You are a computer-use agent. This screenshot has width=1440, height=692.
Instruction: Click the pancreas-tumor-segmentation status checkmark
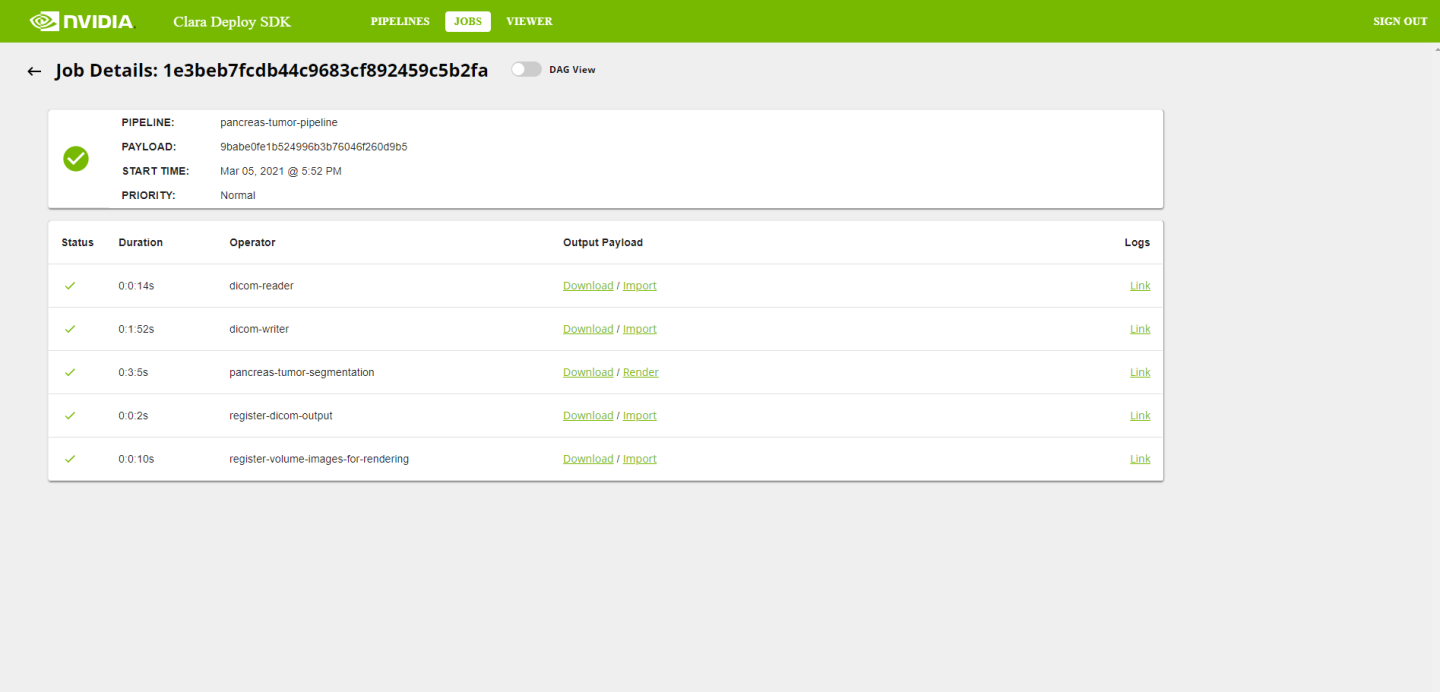70,372
